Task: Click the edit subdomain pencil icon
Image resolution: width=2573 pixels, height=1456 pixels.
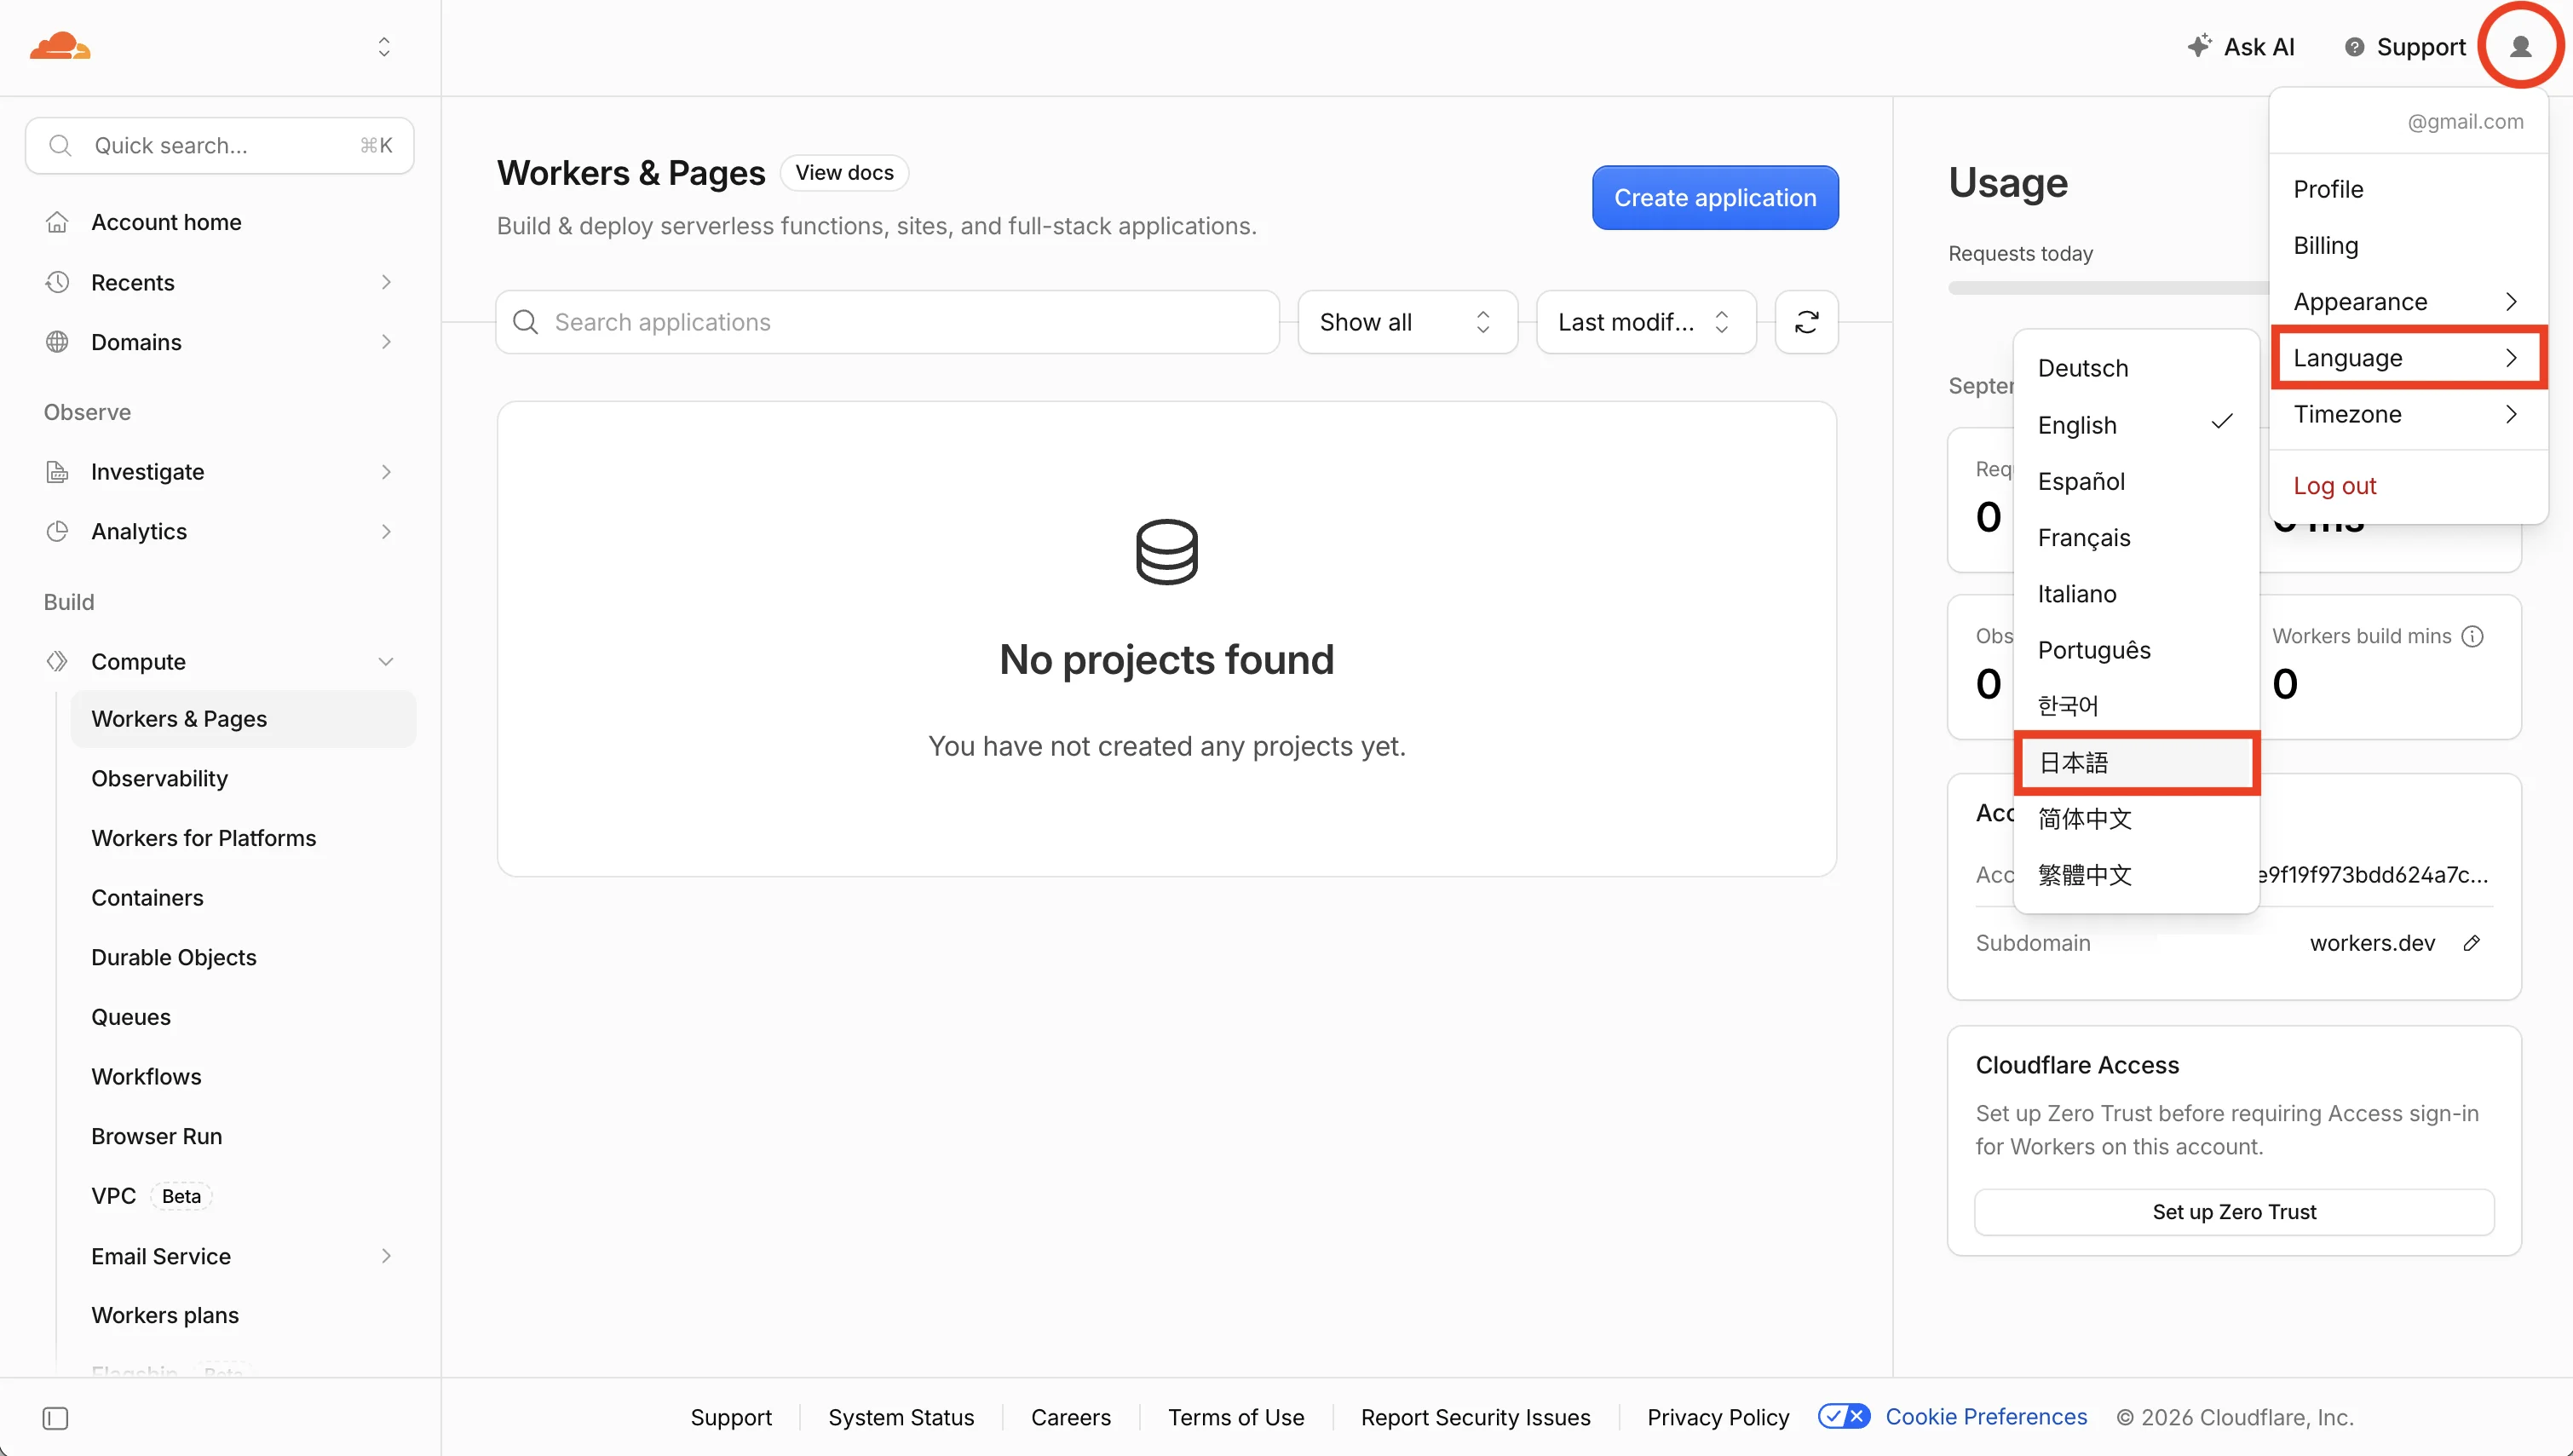Action: (2471, 943)
